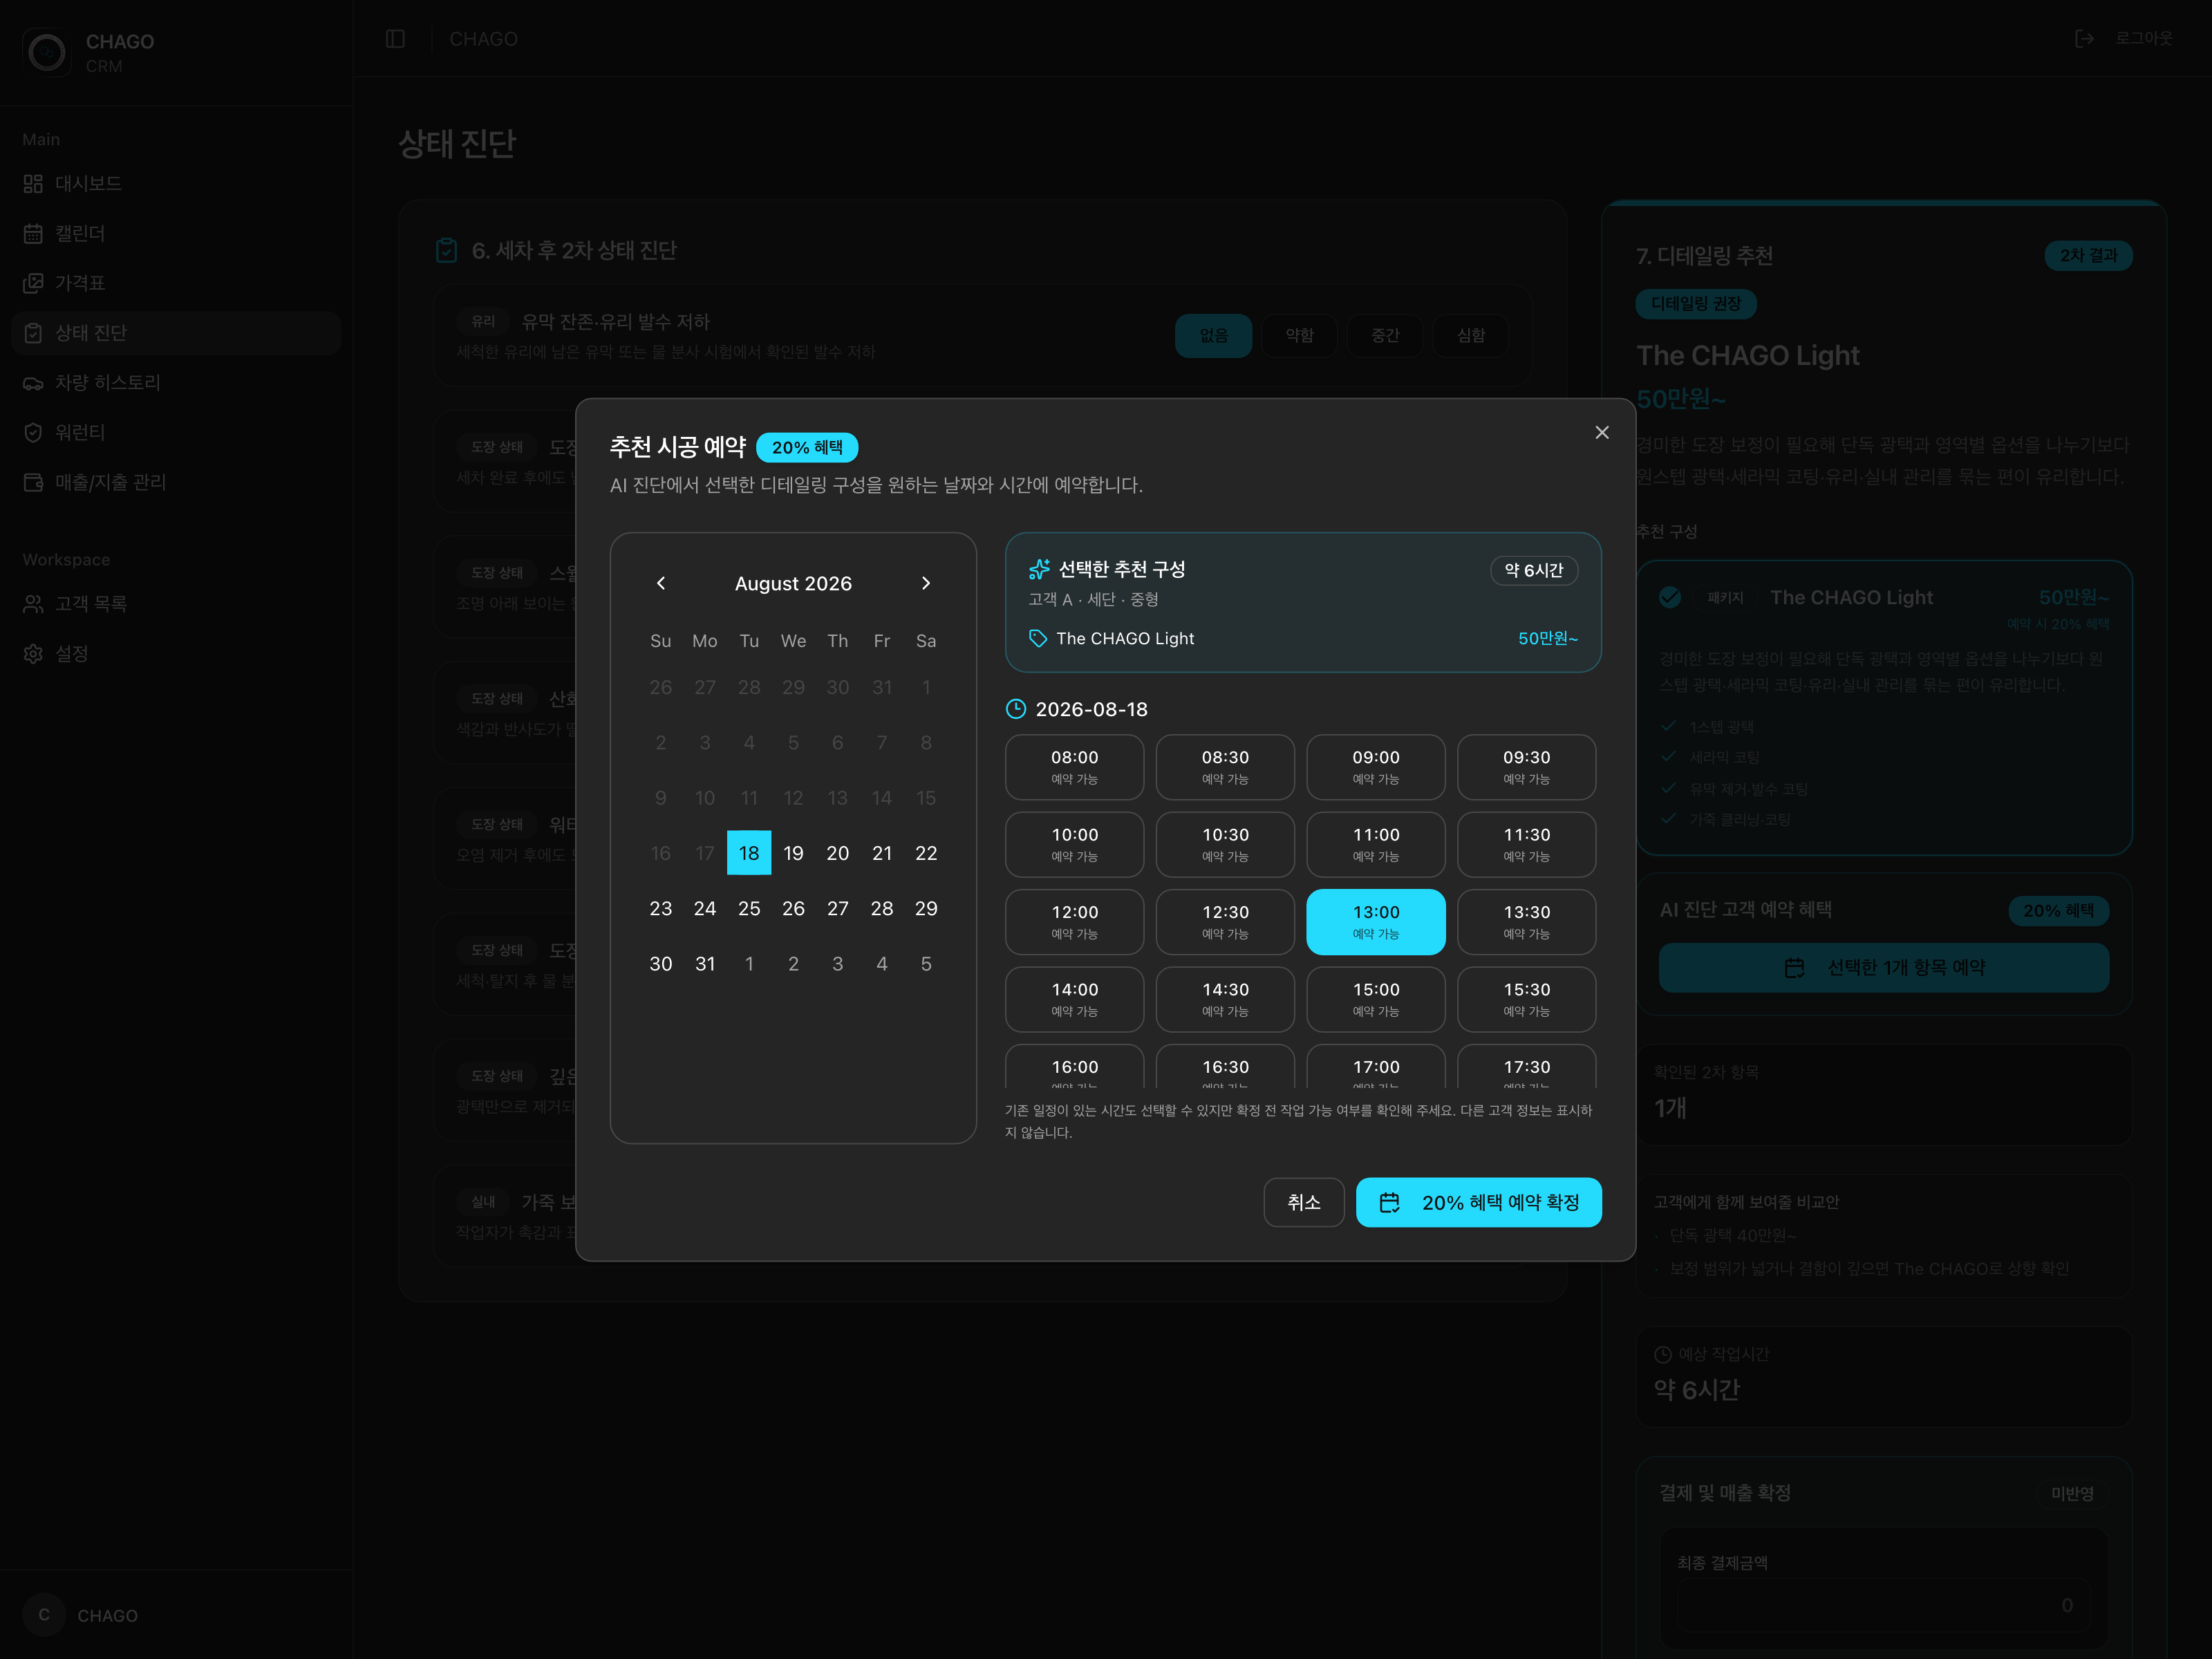Select the 08:00 time slot
The height and width of the screenshot is (1659, 2212).
click(1074, 767)
